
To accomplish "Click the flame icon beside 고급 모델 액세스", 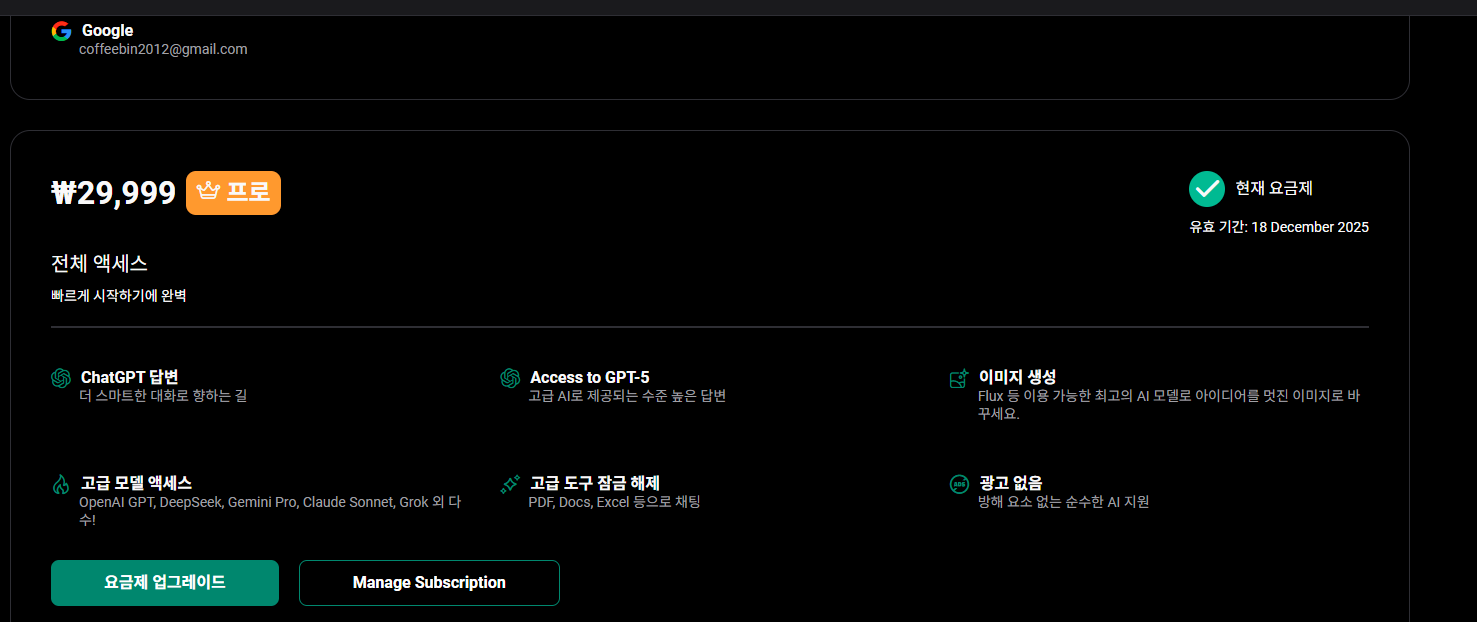I will 61,484.
